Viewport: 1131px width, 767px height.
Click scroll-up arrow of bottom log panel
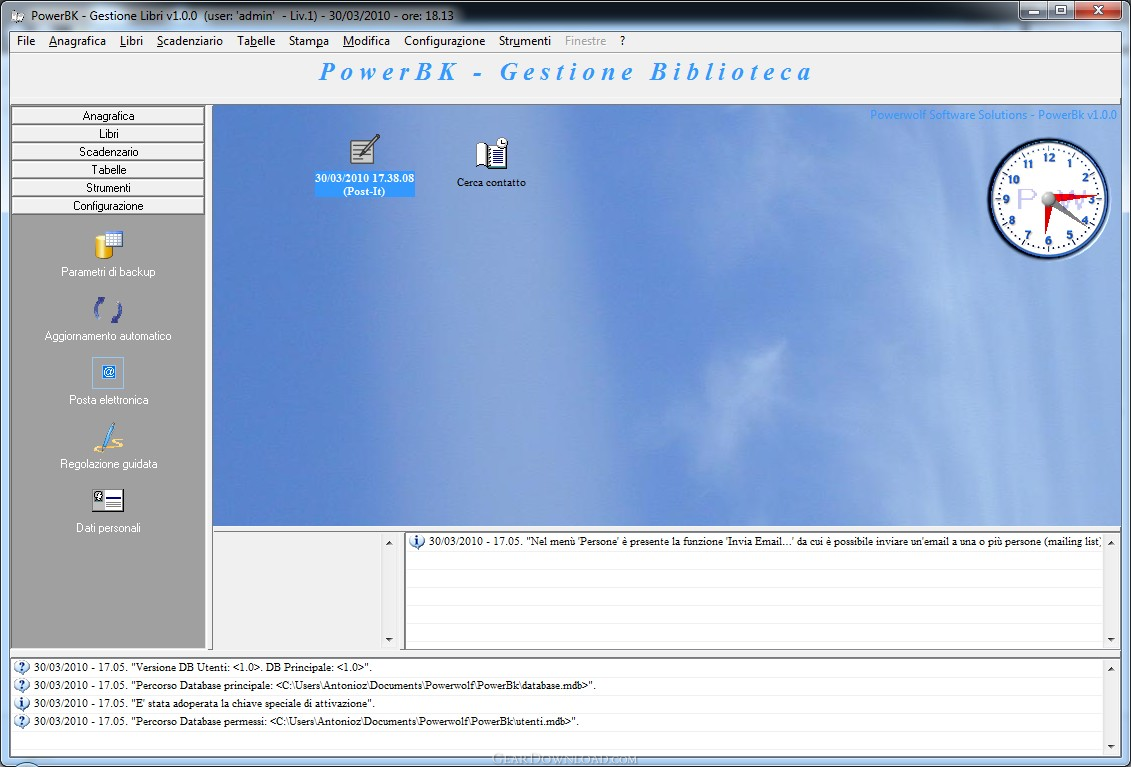pyautogui.click(x=1111, y=669)
